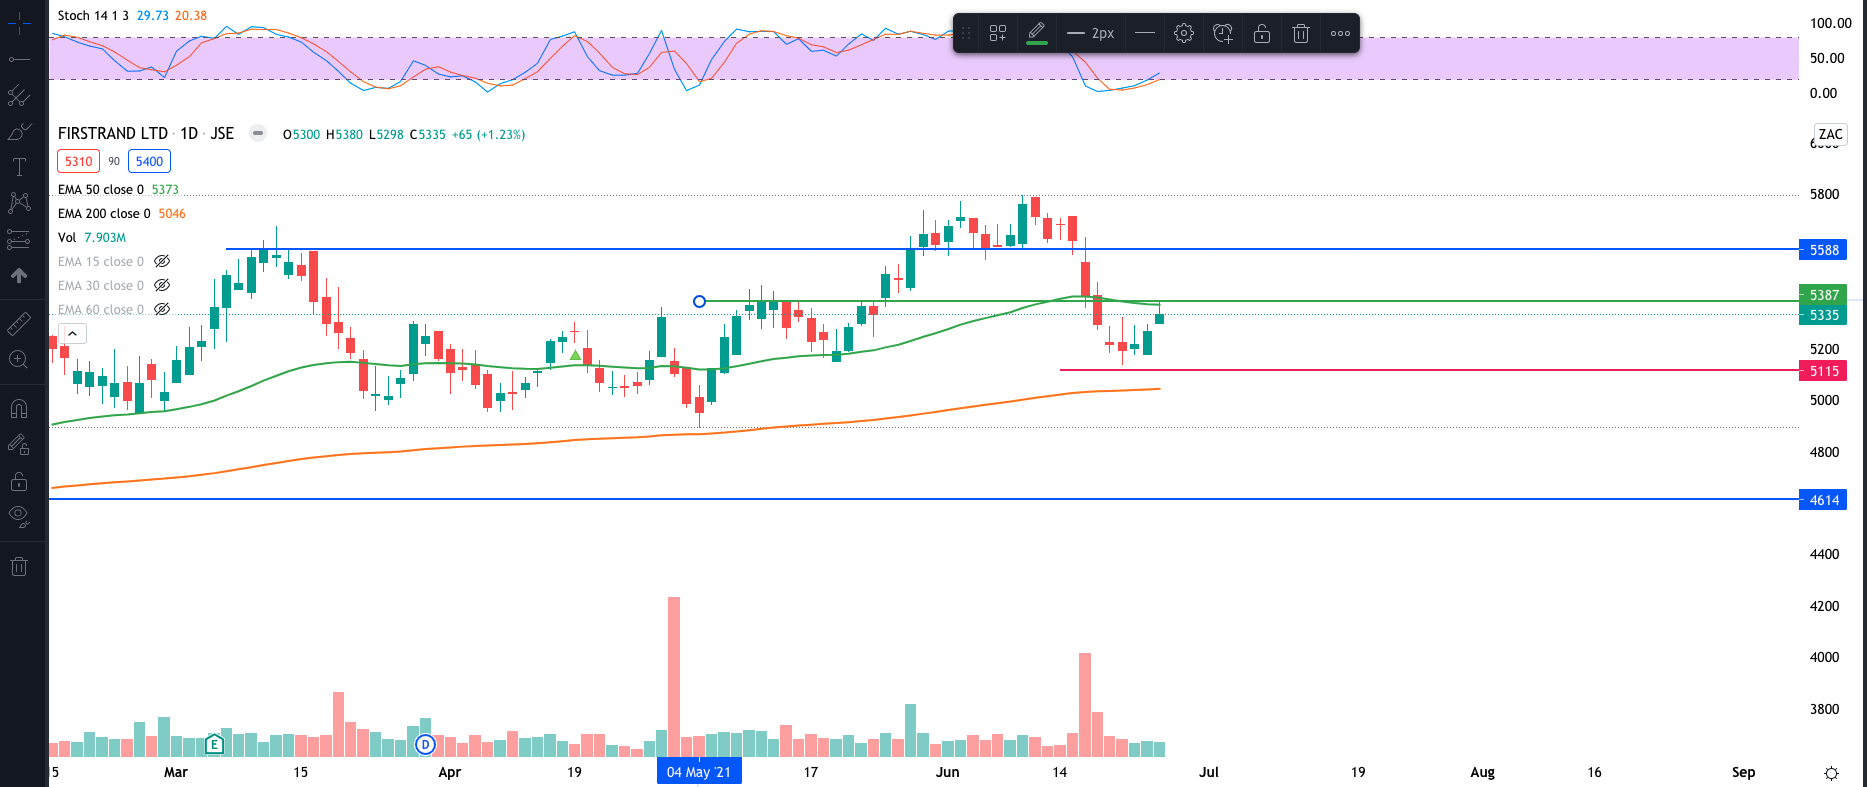Click the Zoom In tool
Viewport: 1867px width, 787px height.
pyautogui.click(x=19, y=360)
